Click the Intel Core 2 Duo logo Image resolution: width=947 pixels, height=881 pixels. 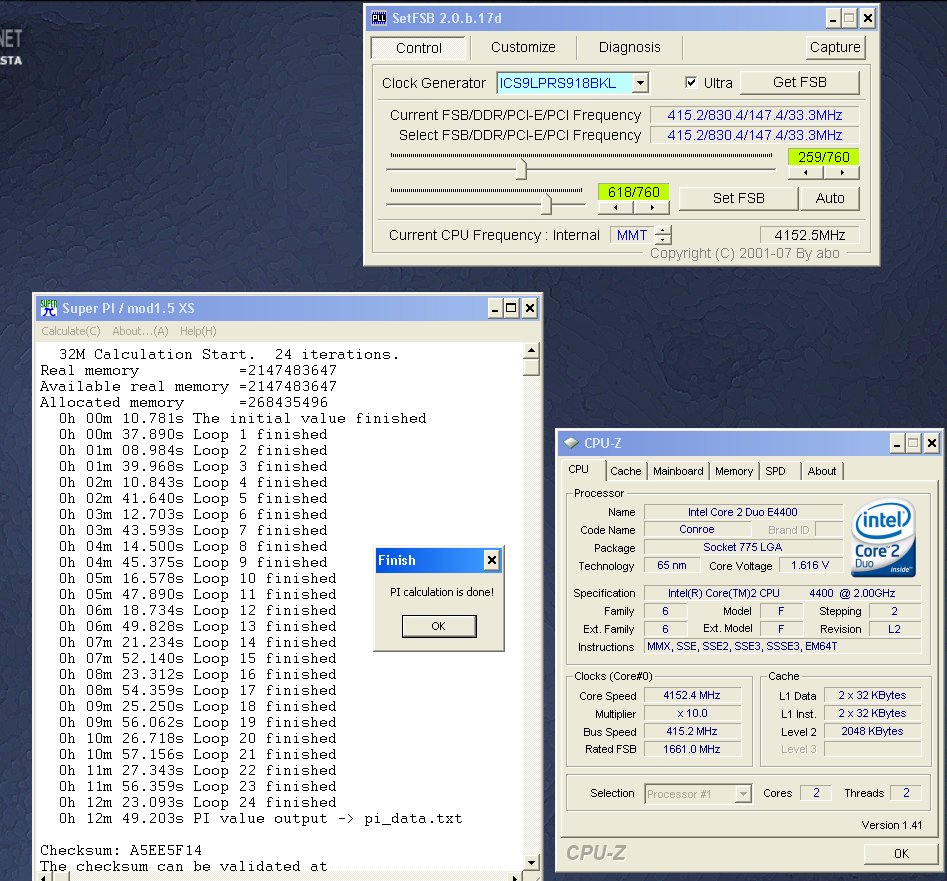(x=884, y=537)
